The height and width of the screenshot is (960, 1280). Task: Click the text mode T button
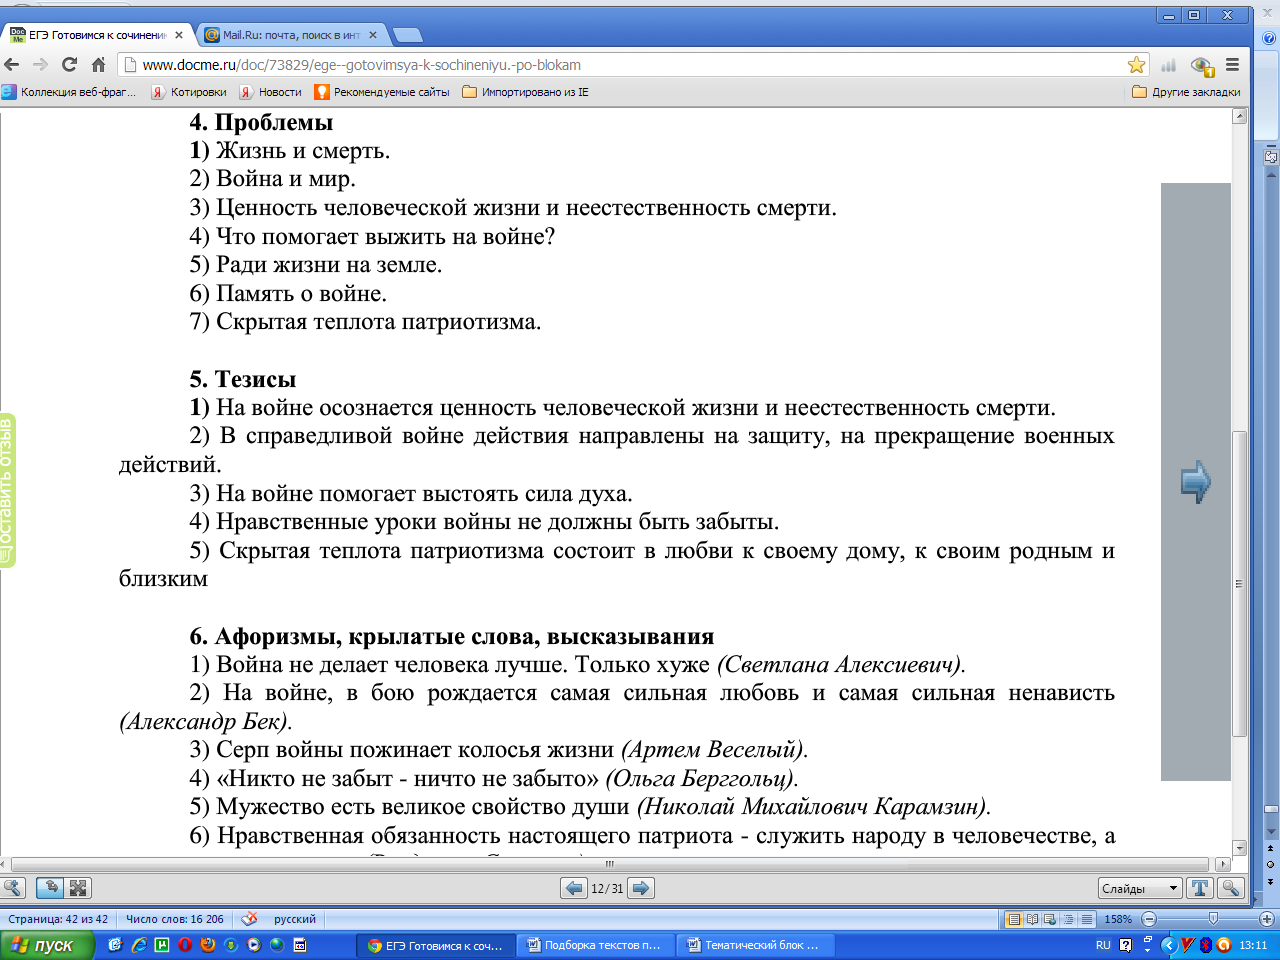pos(1199,888)
